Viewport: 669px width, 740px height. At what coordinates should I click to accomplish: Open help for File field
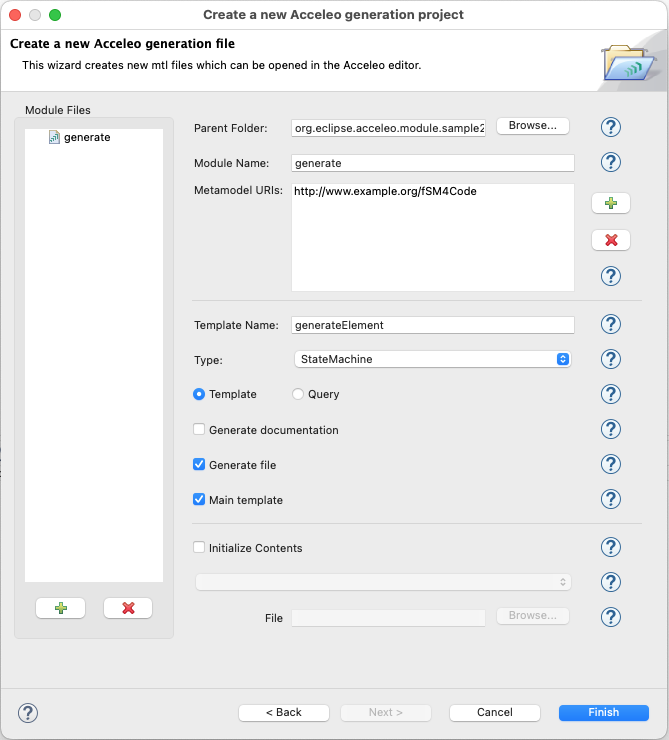pyautogui.click(x=610, y=617)
